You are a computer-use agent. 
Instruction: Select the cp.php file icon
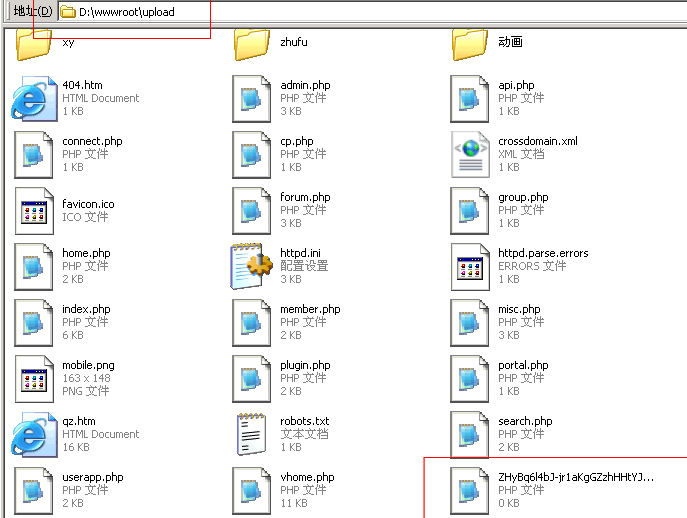coord(251,155)
